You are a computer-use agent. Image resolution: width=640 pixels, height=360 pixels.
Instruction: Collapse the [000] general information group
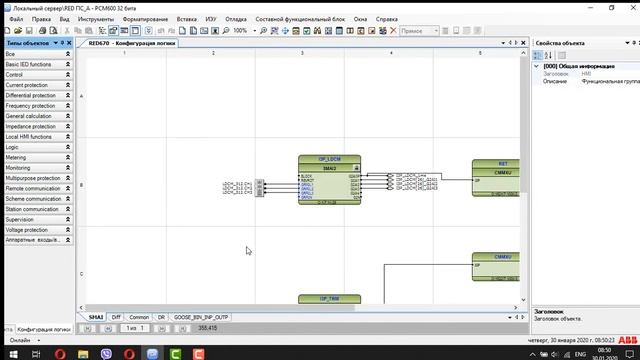[x=536, y=66]
